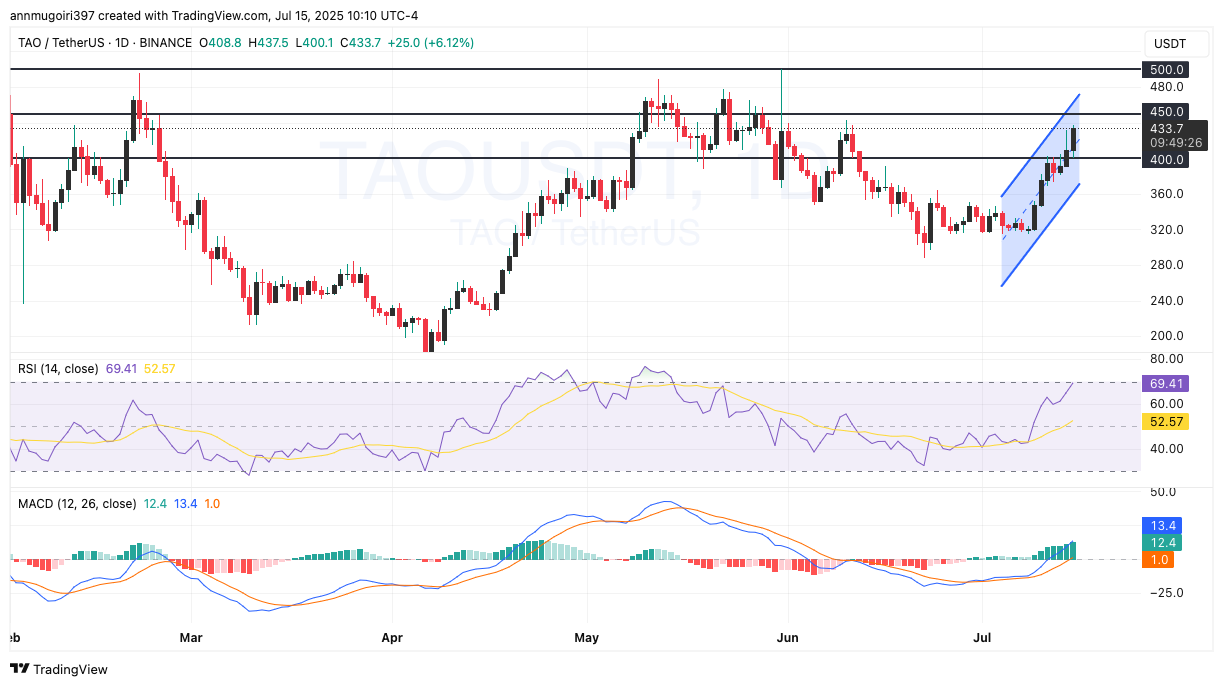Click the 240.0 price axis tick
Viewport: 1223px width, 686px height.
point(1167,300)
